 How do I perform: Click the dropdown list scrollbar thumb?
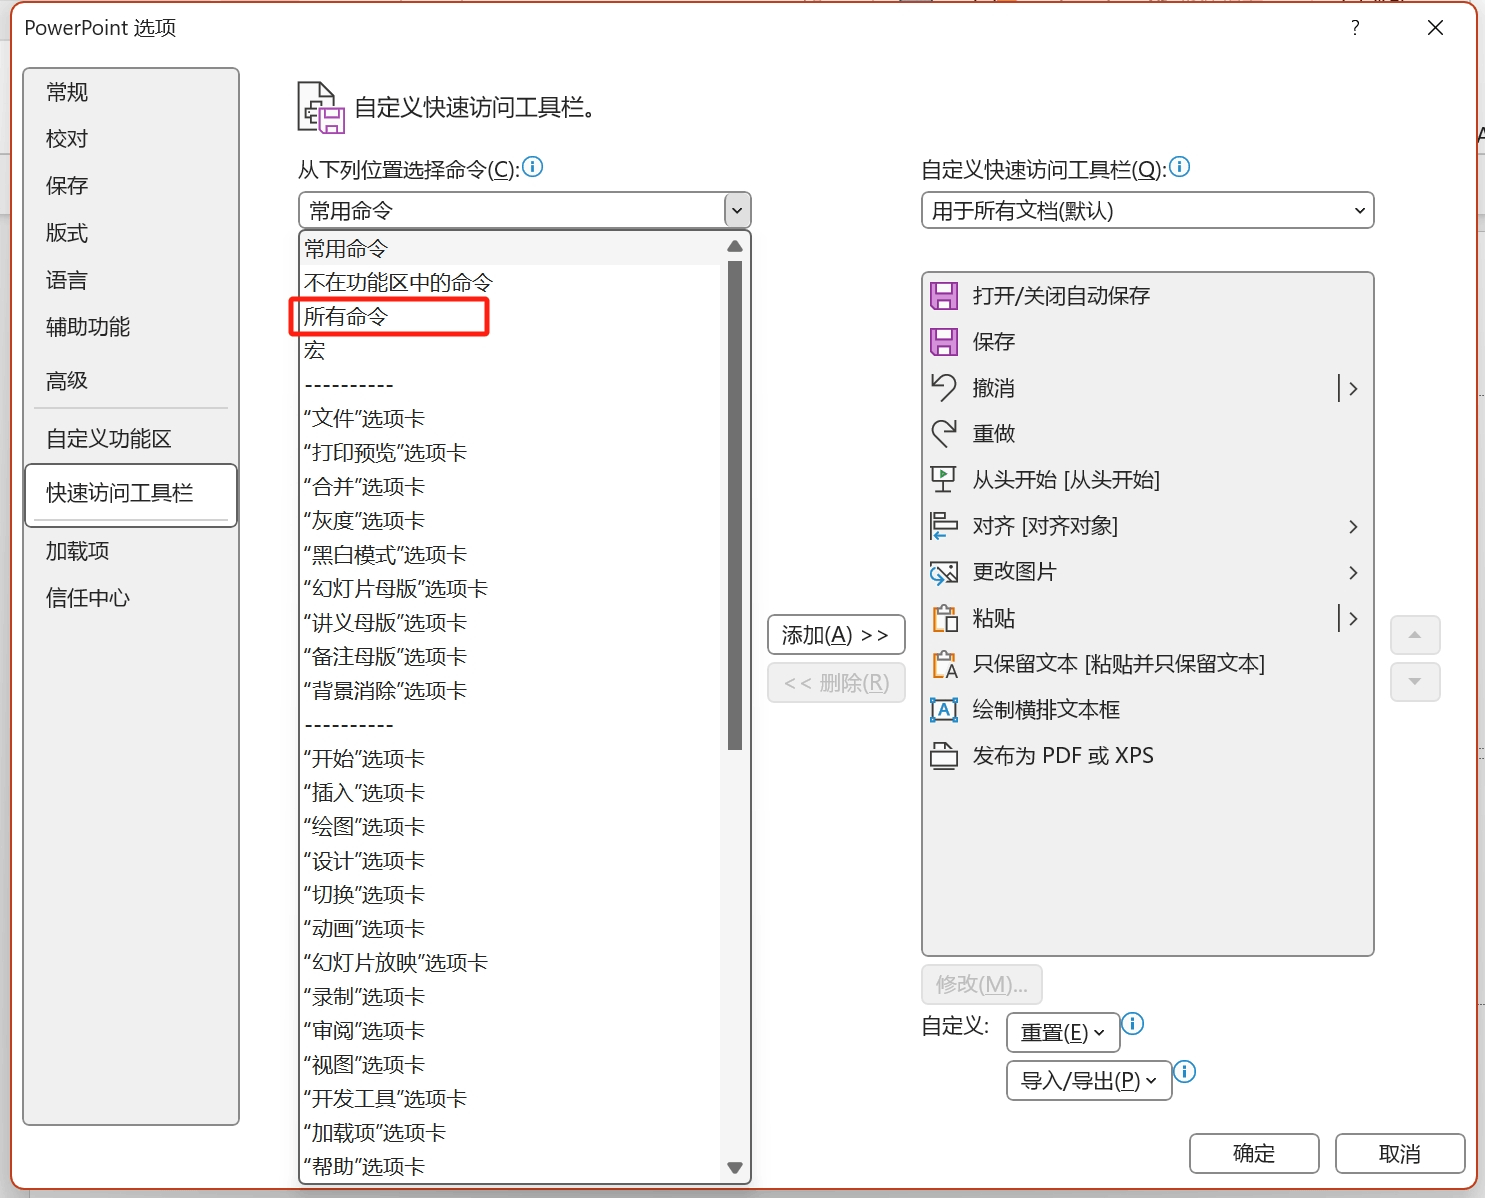pos(735,505)
